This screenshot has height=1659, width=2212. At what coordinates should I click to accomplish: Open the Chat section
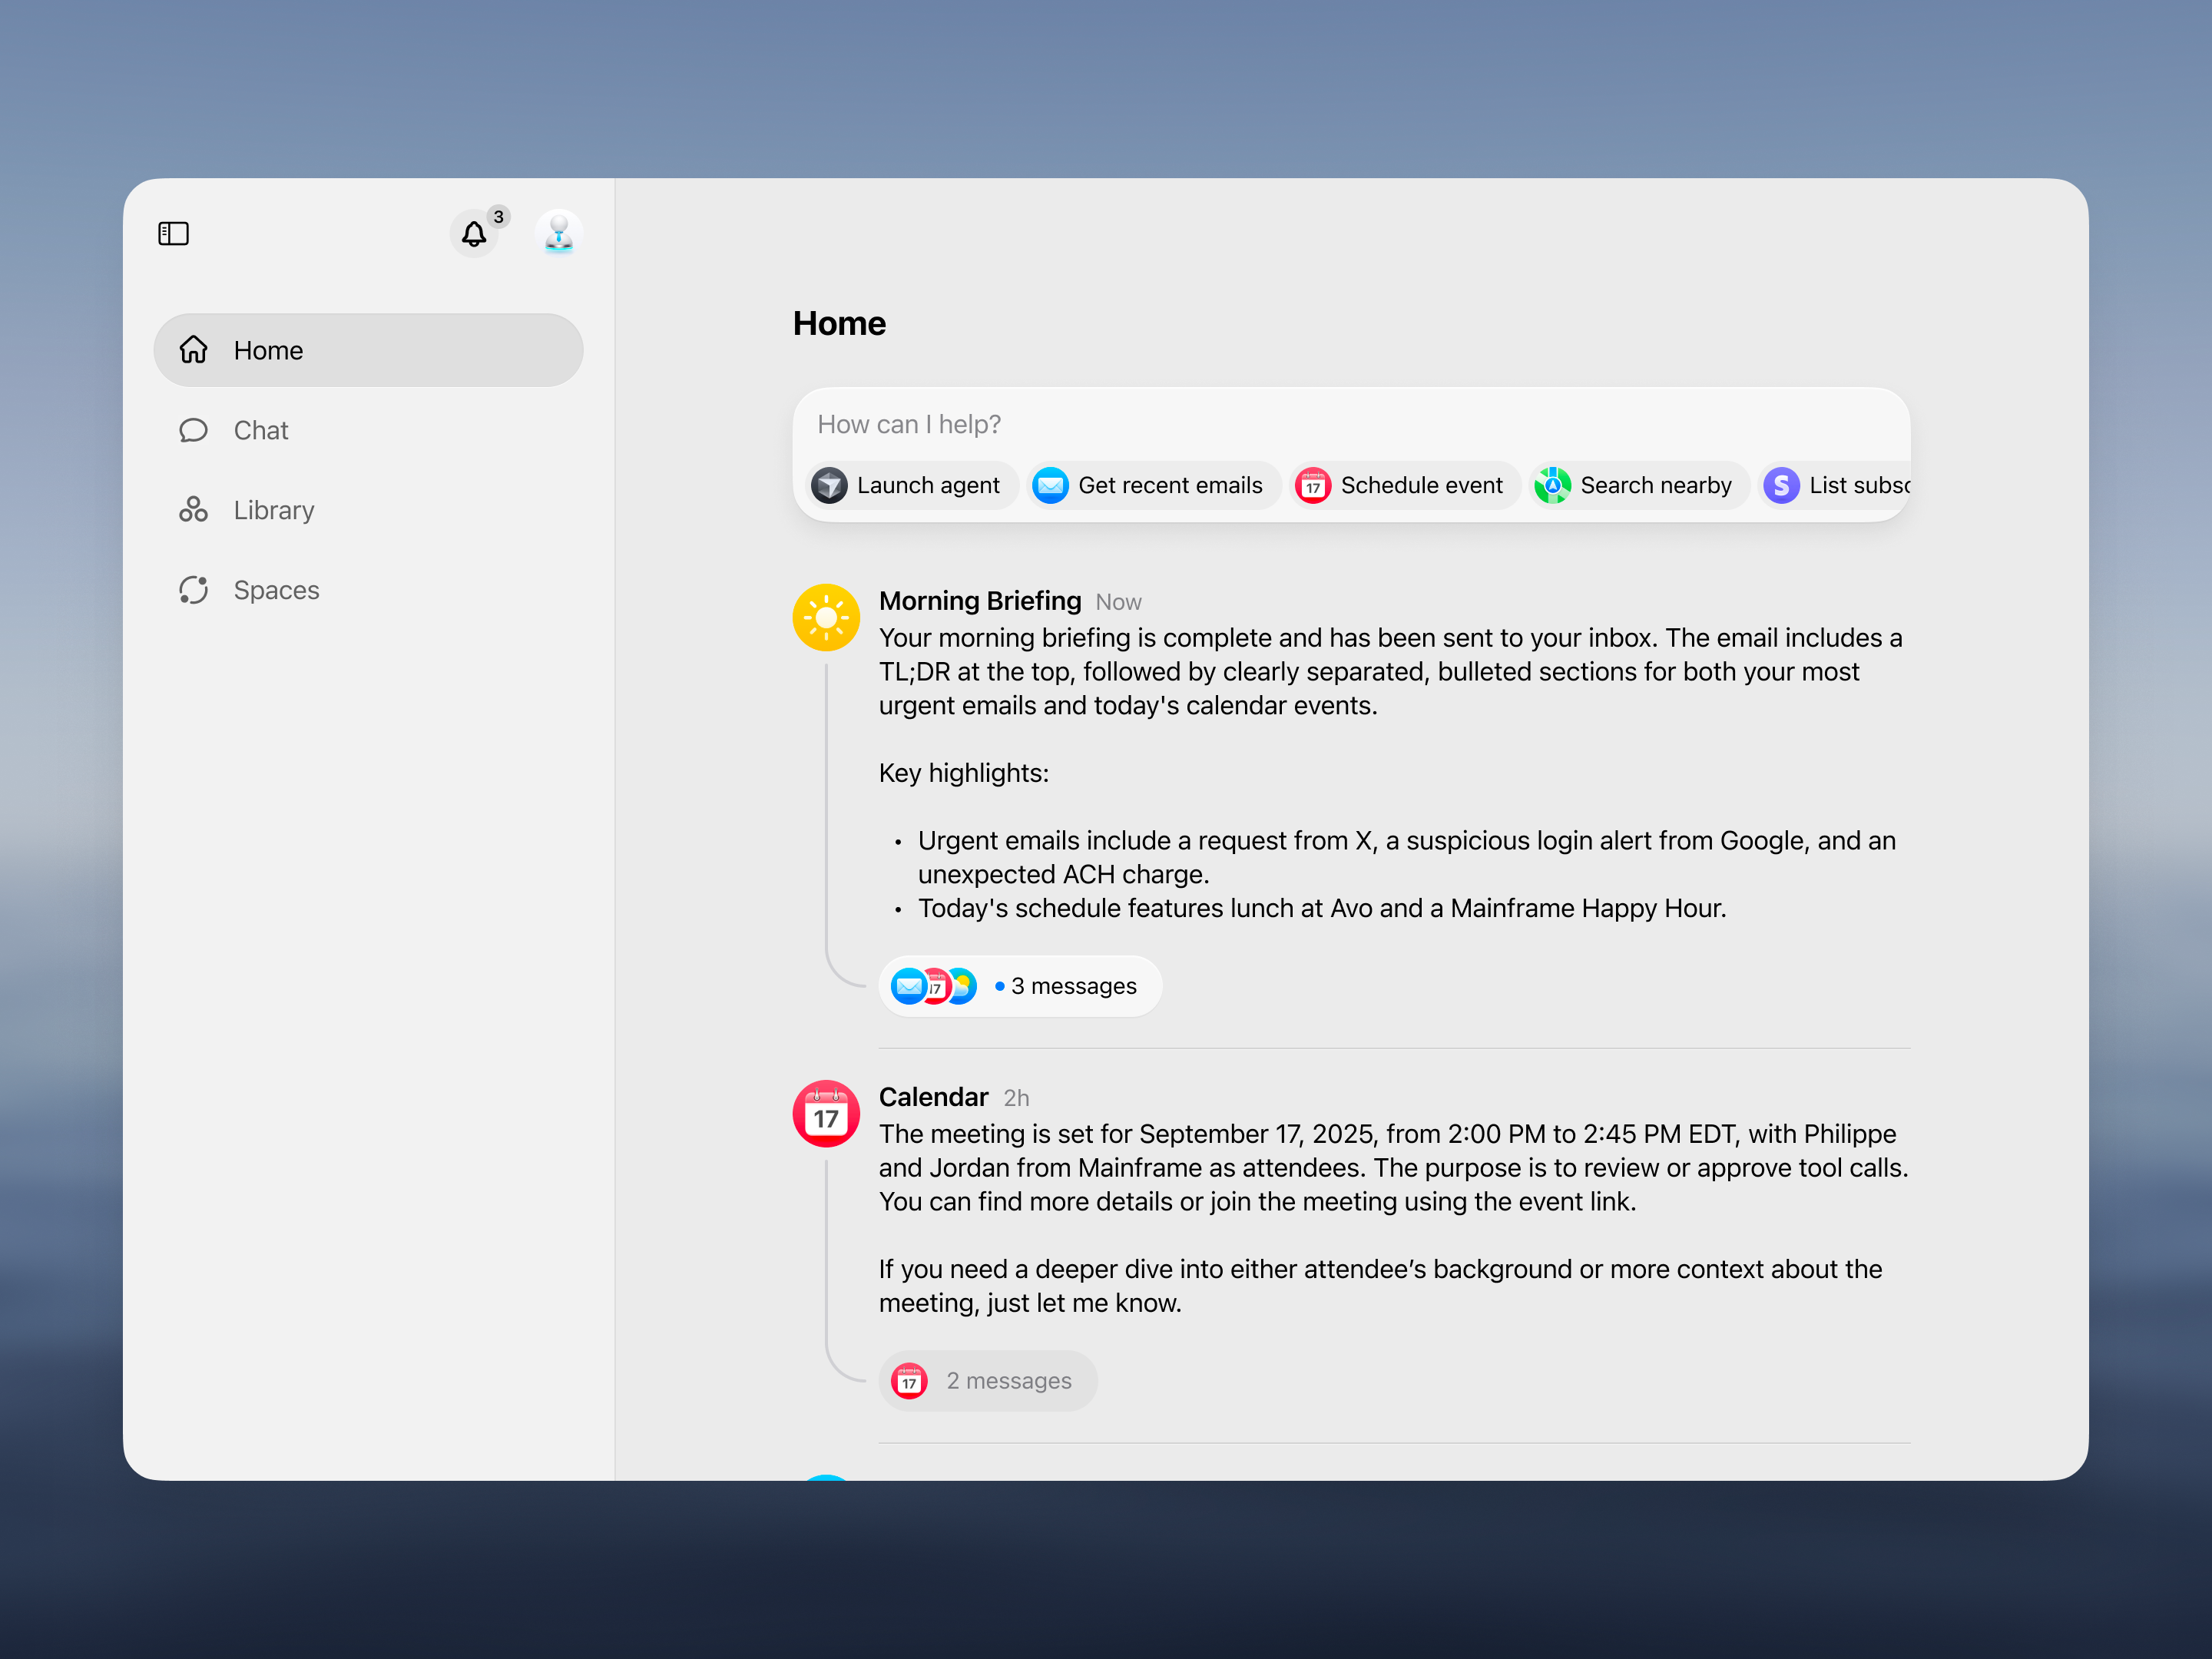[261, 430]
